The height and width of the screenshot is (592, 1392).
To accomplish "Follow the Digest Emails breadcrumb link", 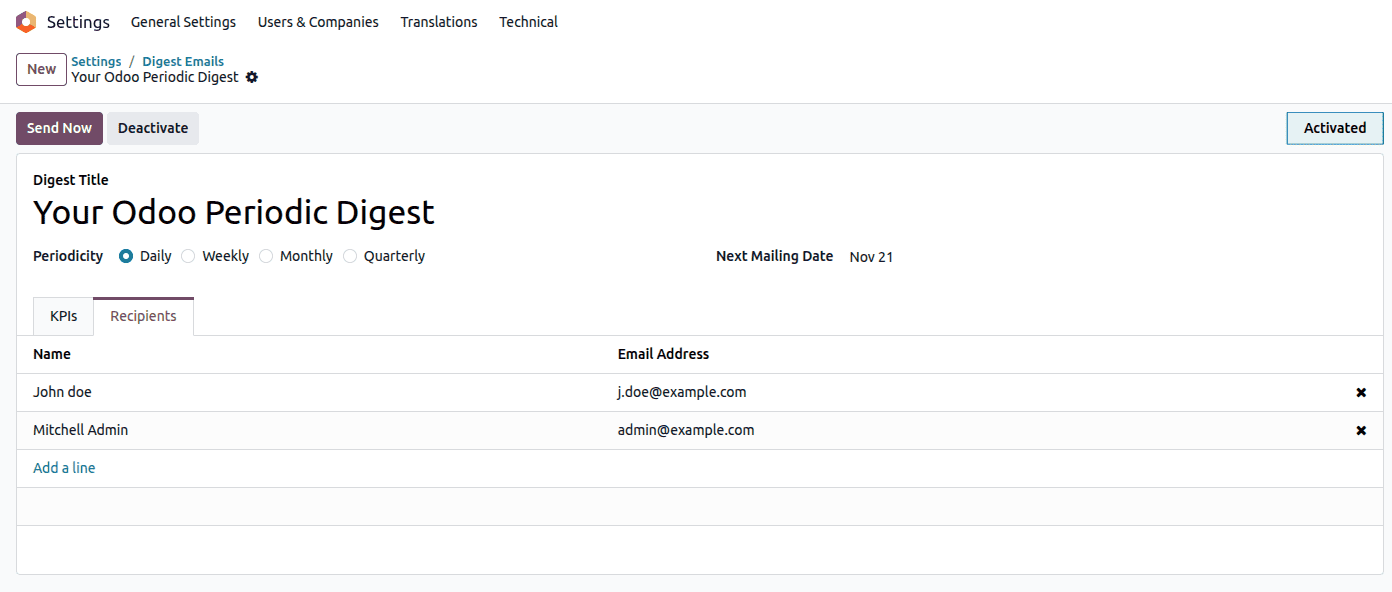I will (x=182, y=61).
